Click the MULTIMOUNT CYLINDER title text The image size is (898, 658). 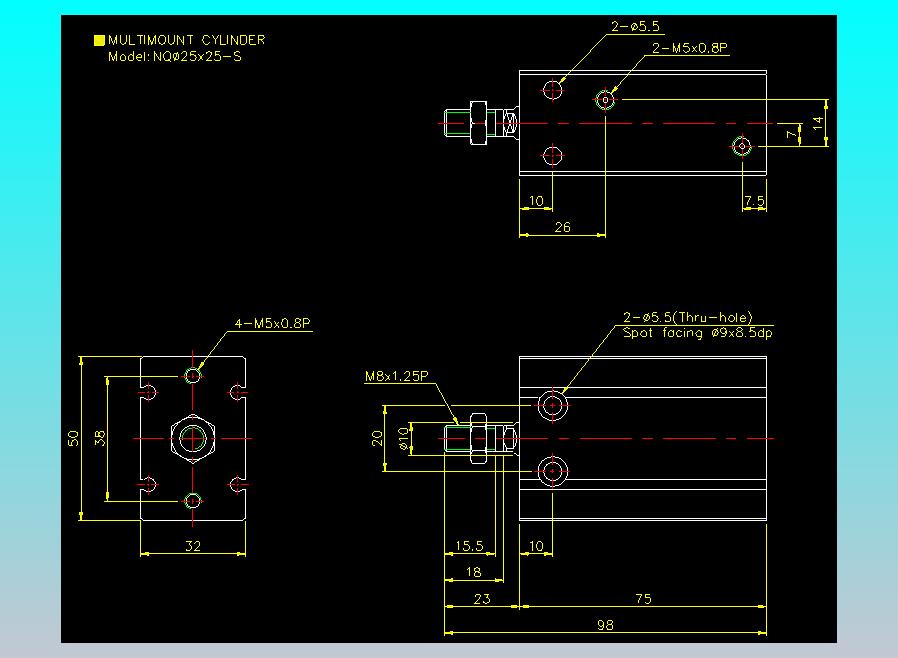coord(187,40)
